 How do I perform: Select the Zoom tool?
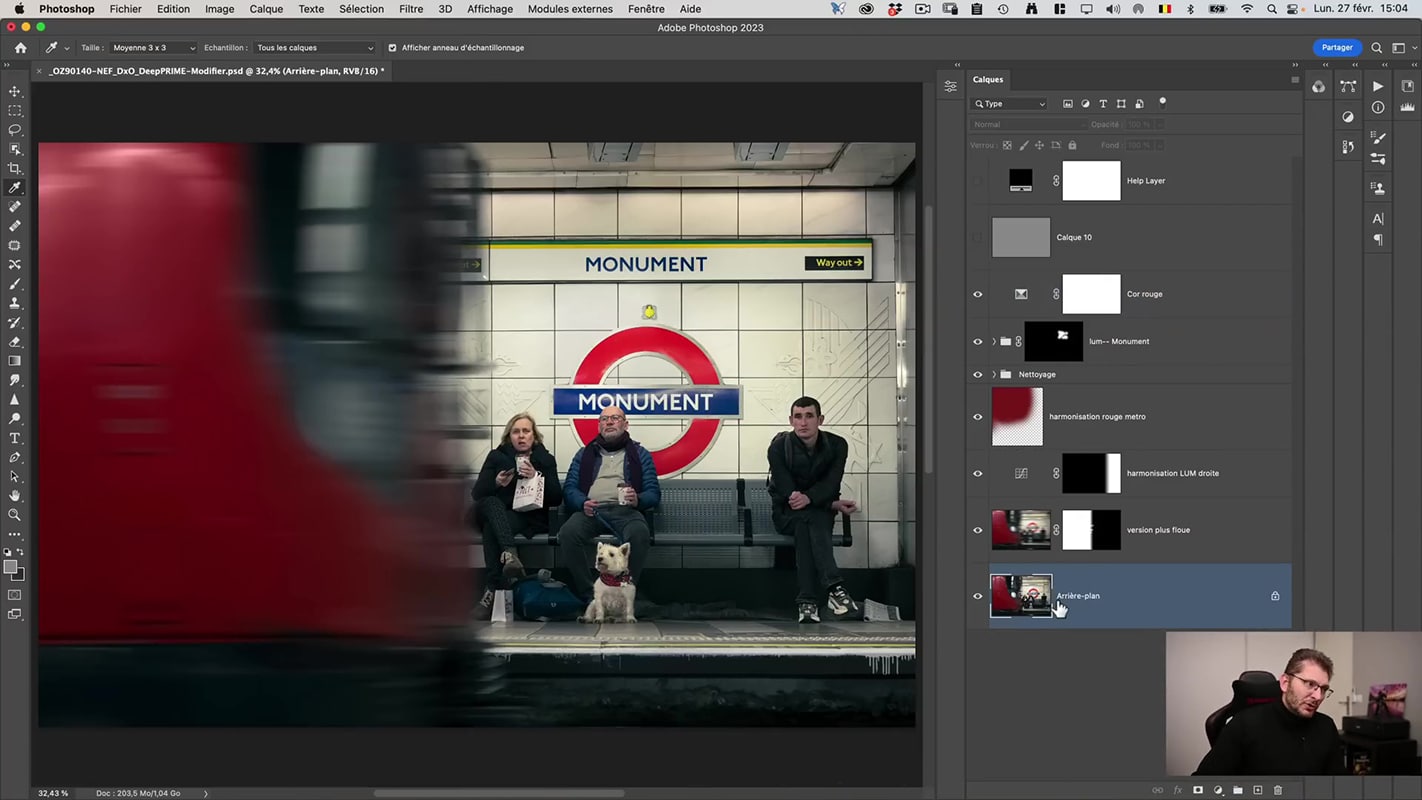click(x=15, y=515)
